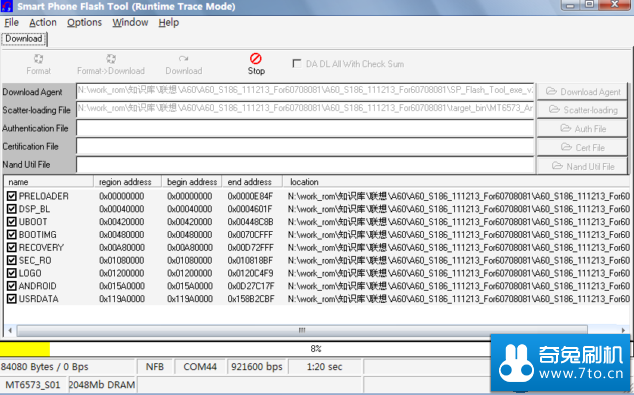Click the Download Agent browse button
Image resolution: width=634 pixels, height=395 pixels.
[582, 92]
